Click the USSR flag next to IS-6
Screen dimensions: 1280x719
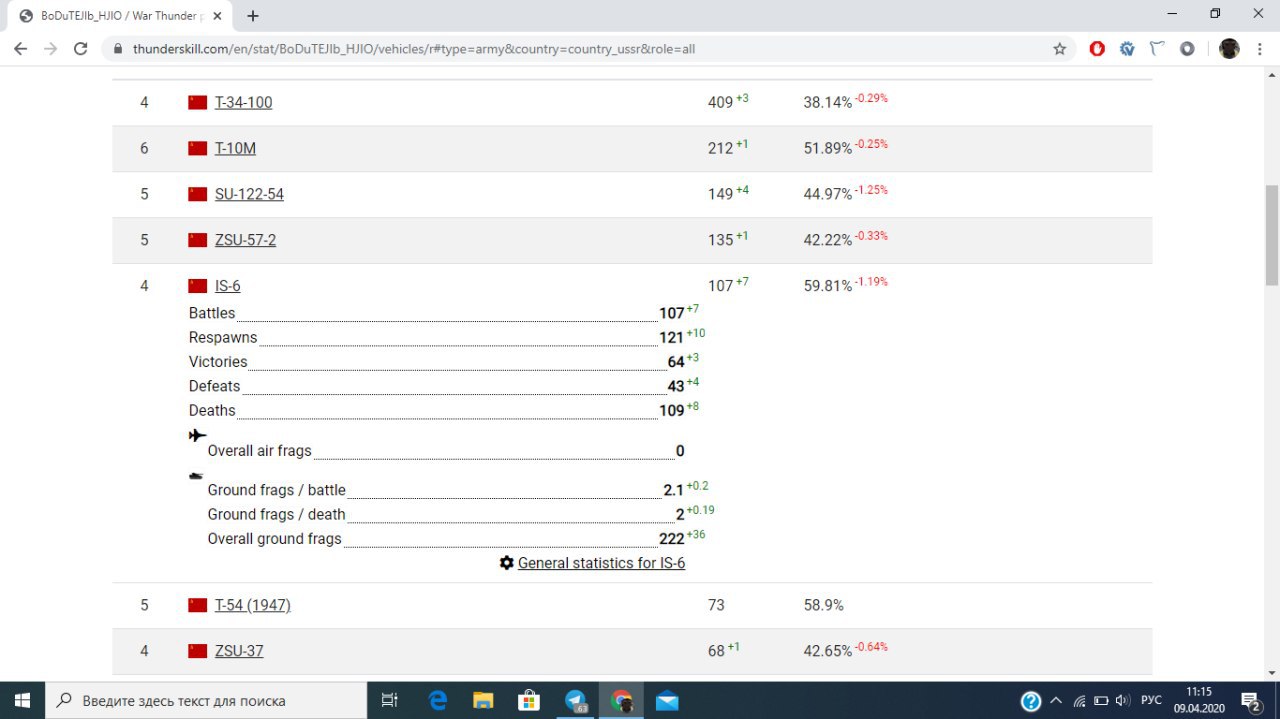198,286
